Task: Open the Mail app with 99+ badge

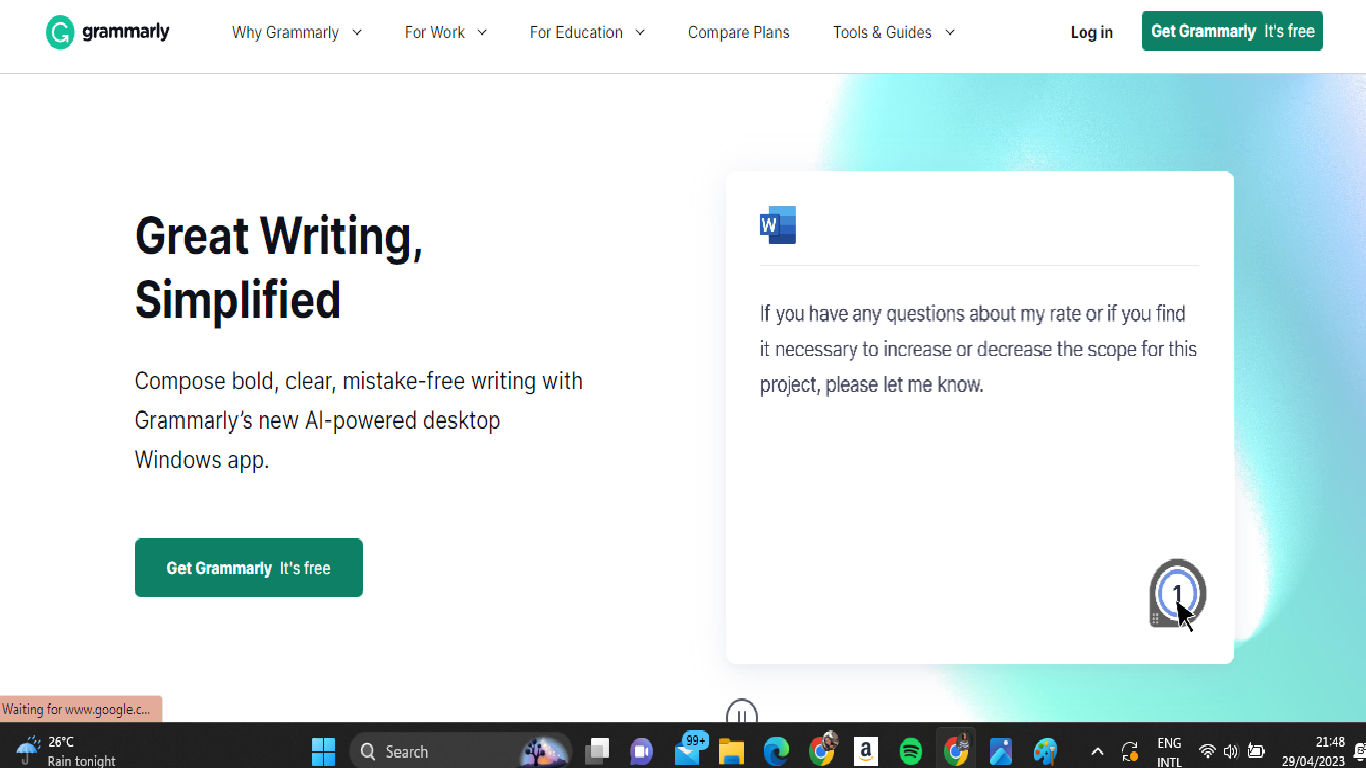Action: tap(689, 750)
